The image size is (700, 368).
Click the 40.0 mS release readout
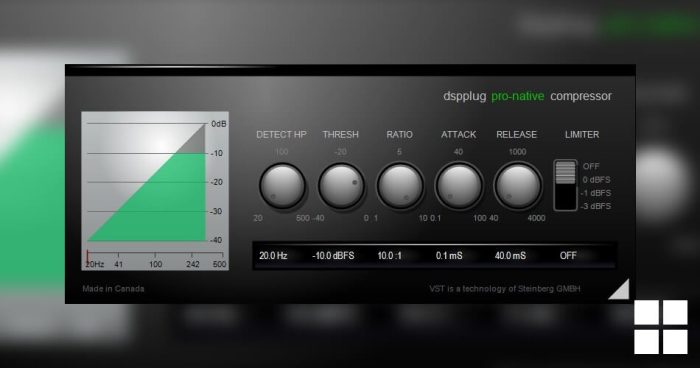tap(510, 255)
